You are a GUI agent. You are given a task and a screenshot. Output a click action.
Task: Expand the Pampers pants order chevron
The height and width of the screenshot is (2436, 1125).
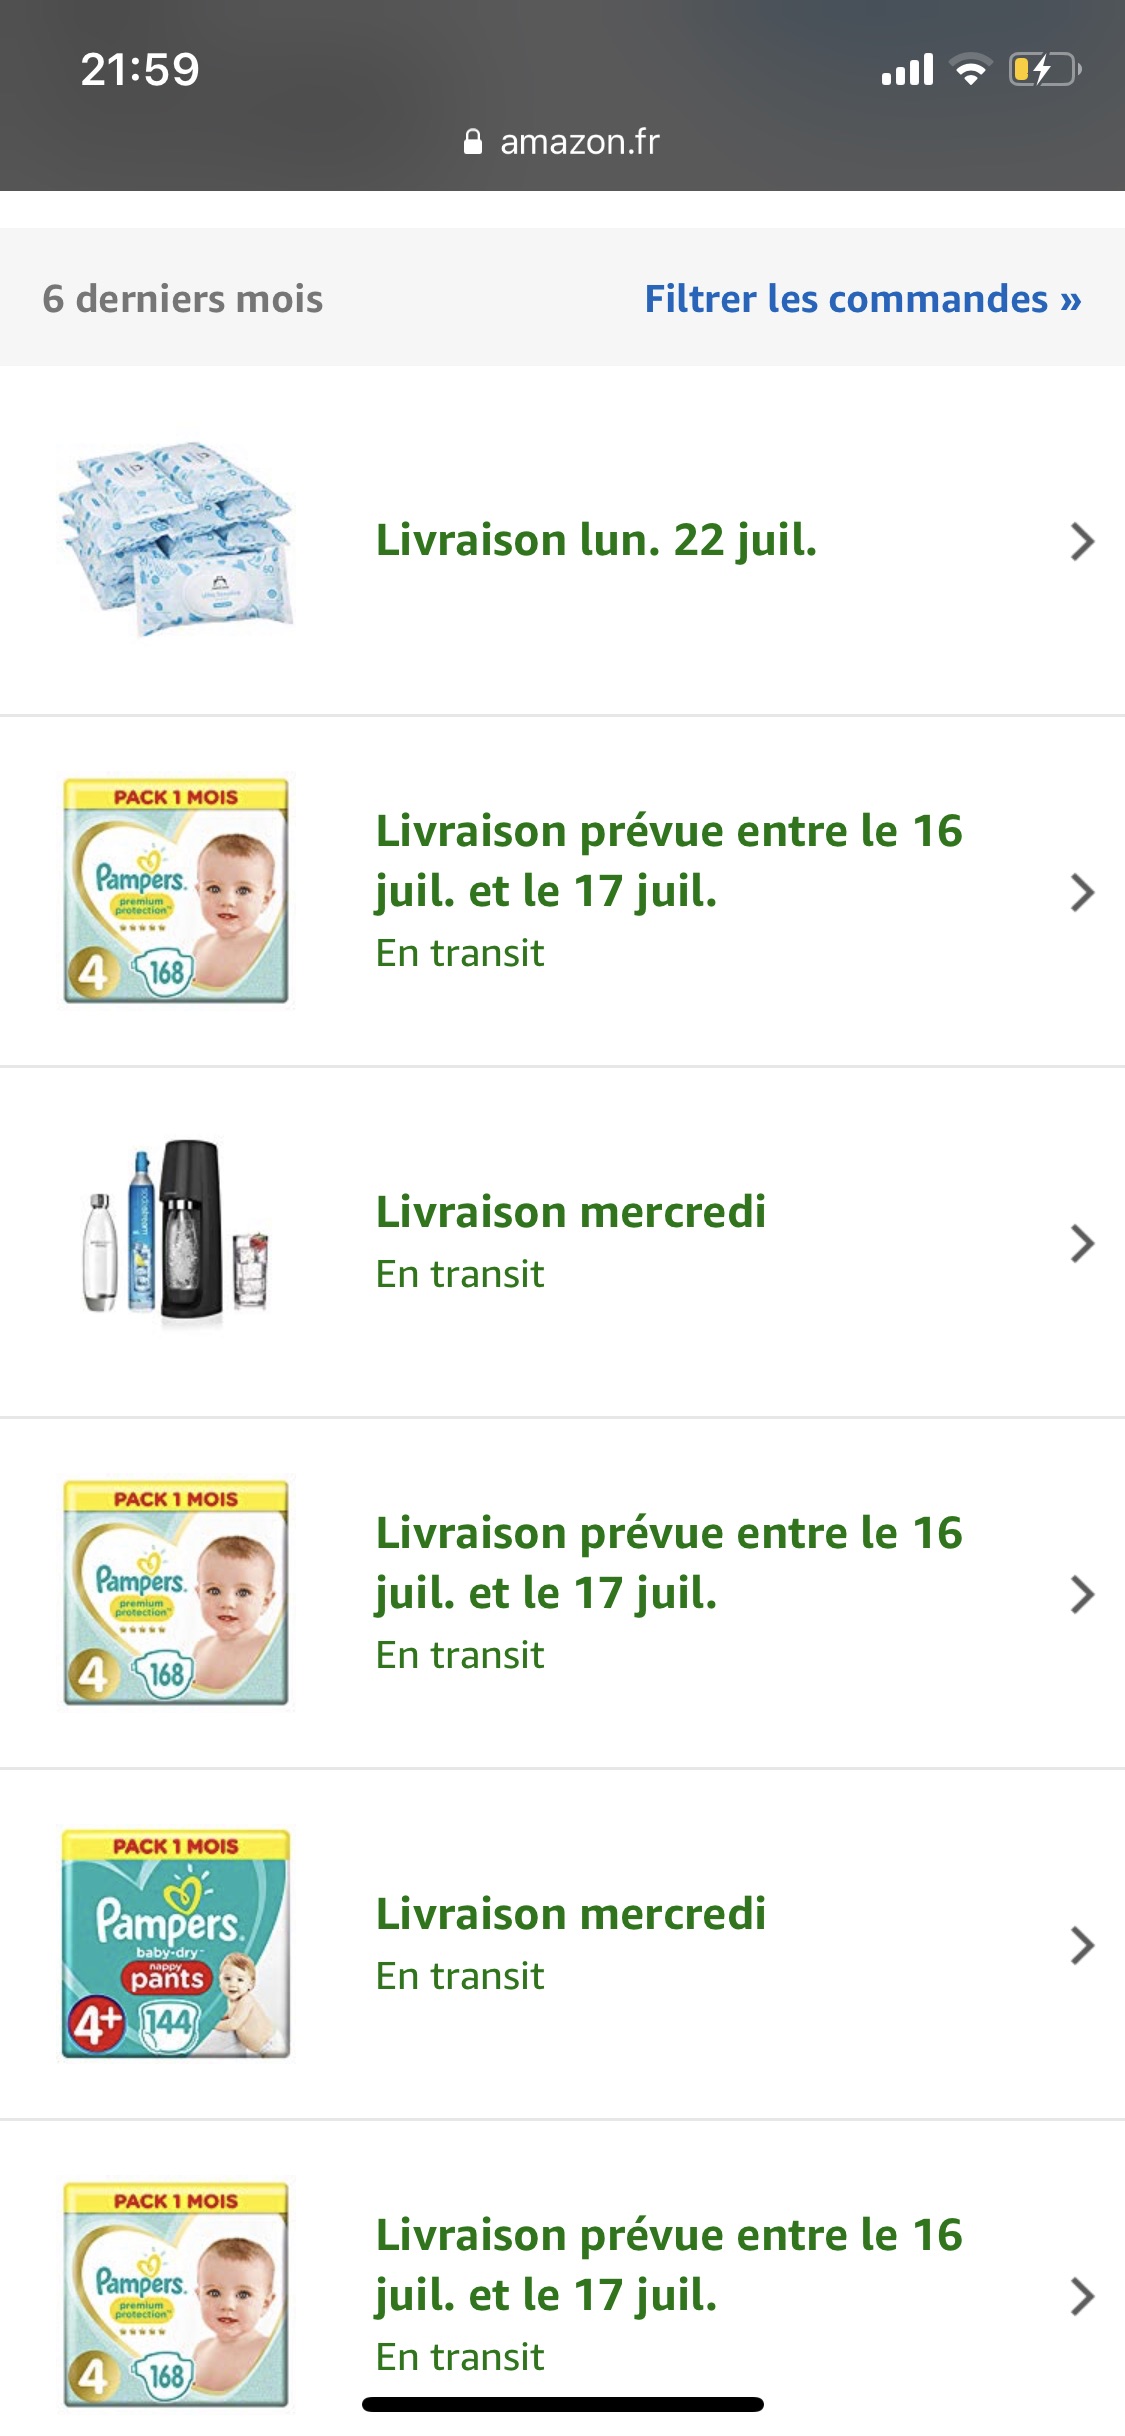tap(1082, 1945)
